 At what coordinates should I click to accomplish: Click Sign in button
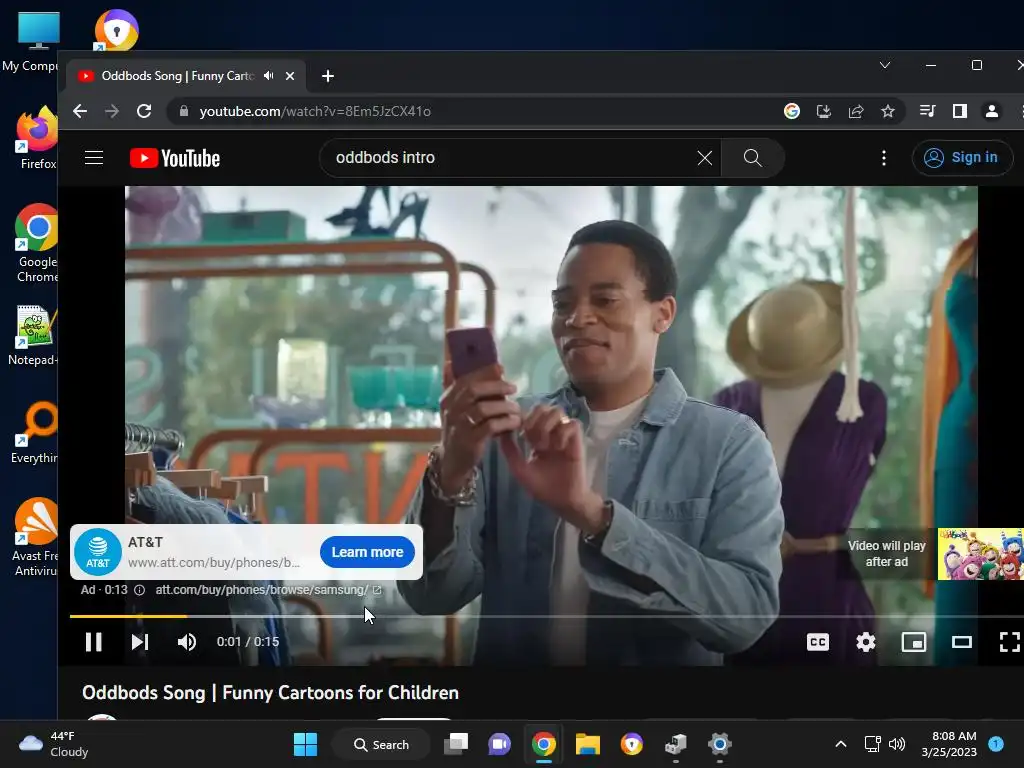[963, 157]
